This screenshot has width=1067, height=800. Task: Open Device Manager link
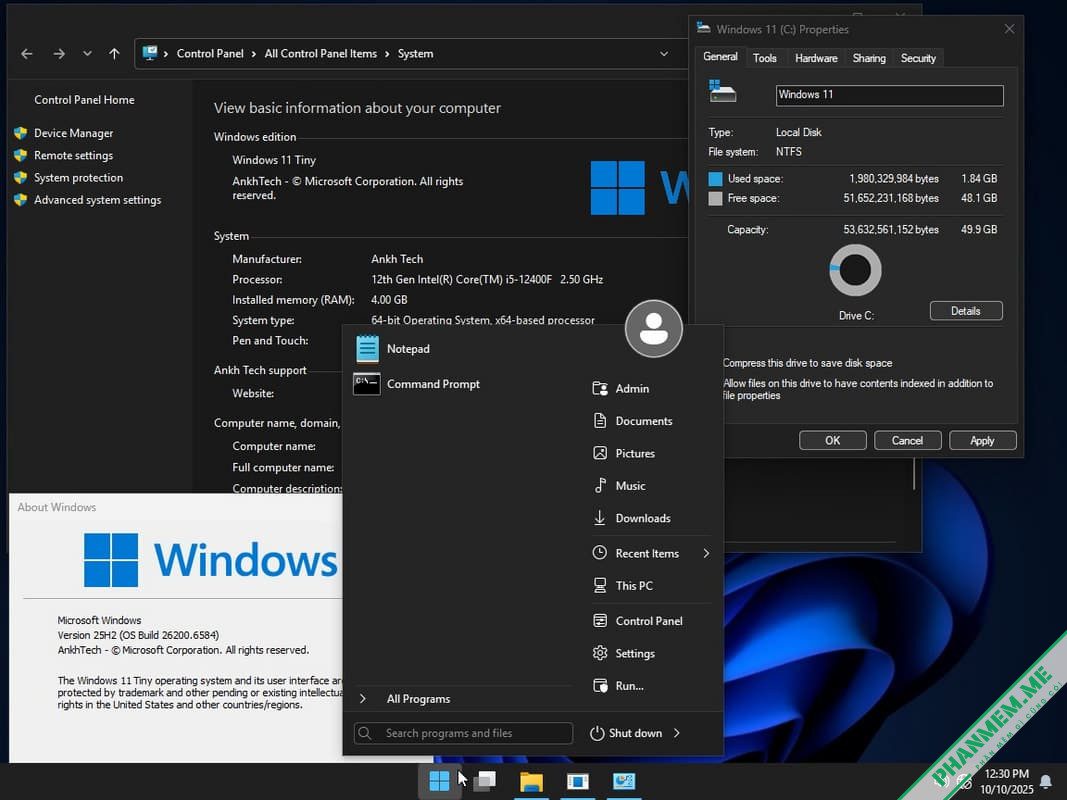pyautogui.click(x=73, y=133)
